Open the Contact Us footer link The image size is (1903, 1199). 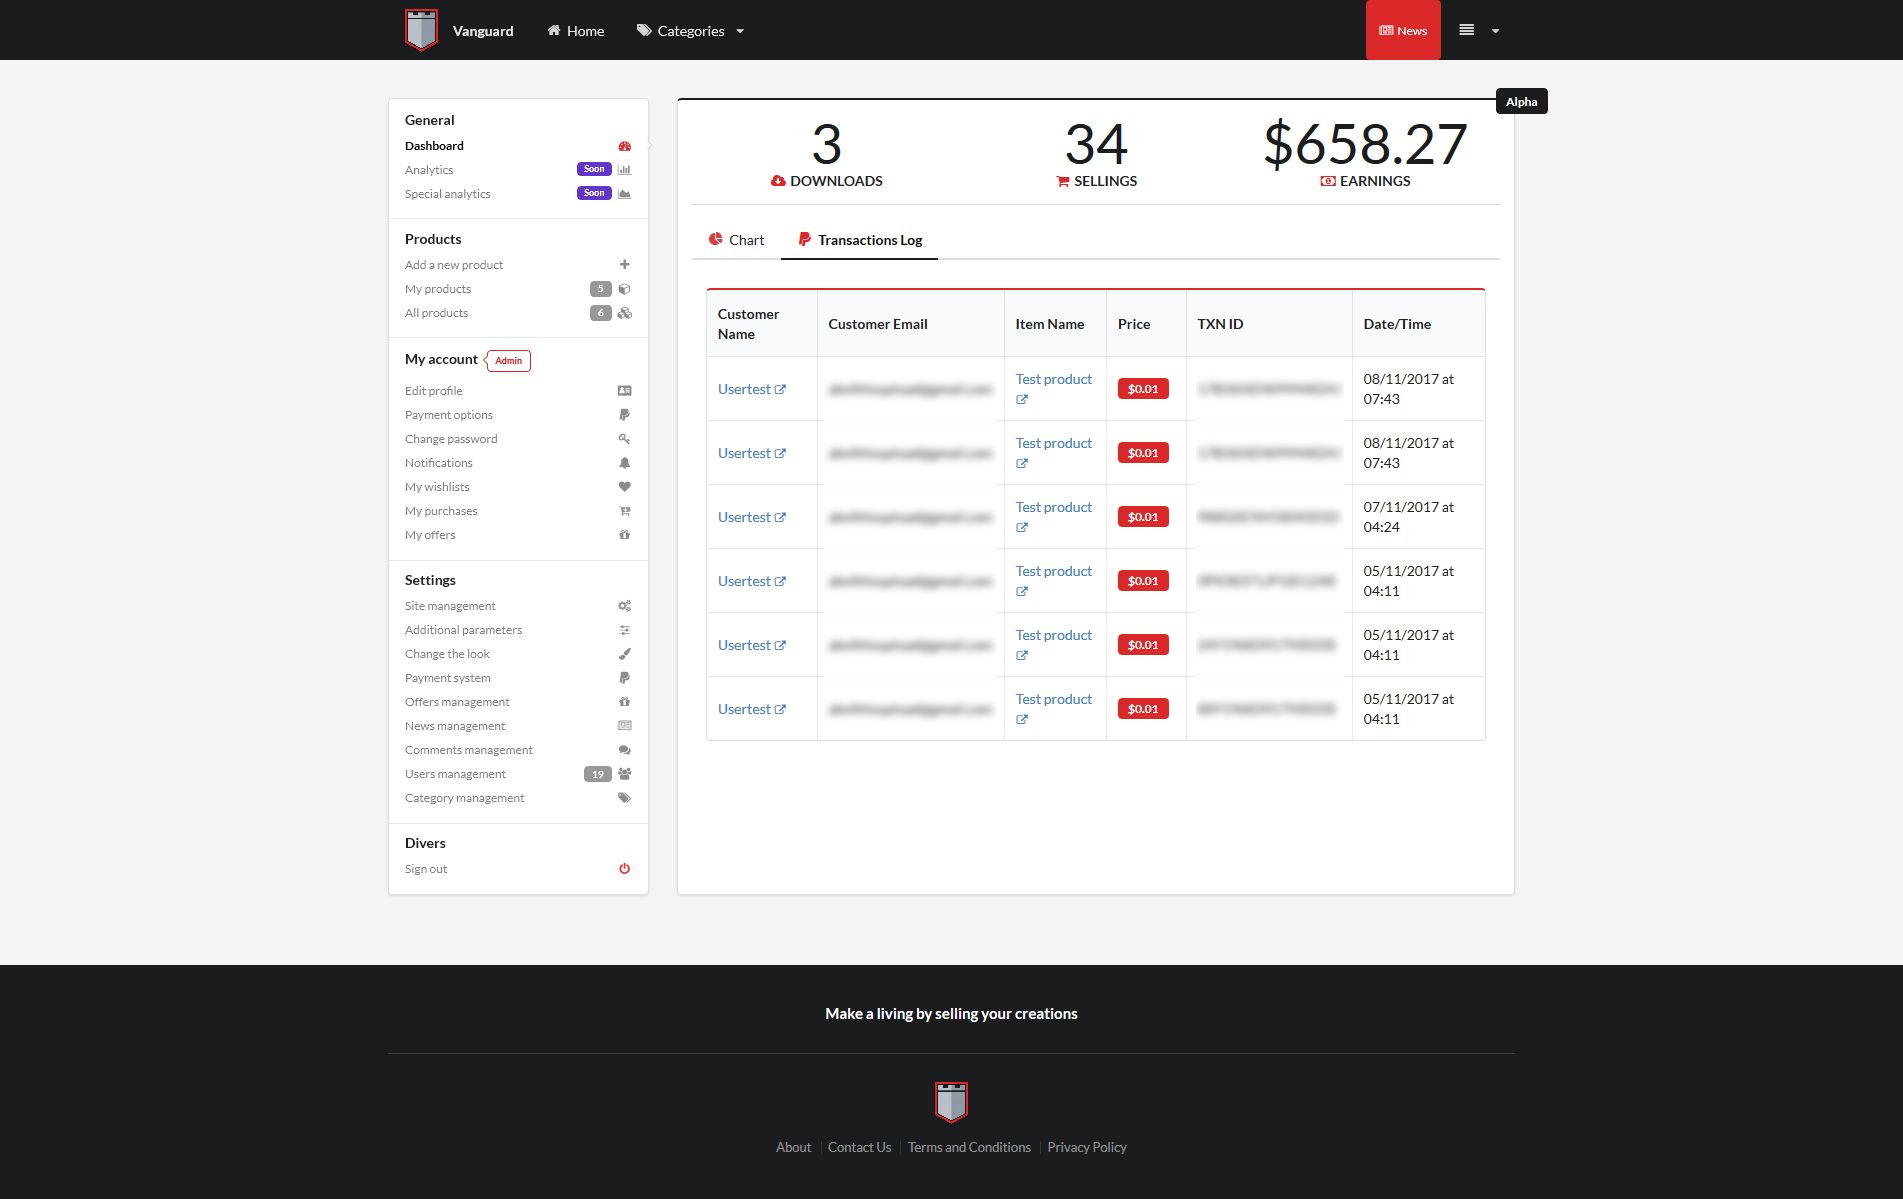859,1147
